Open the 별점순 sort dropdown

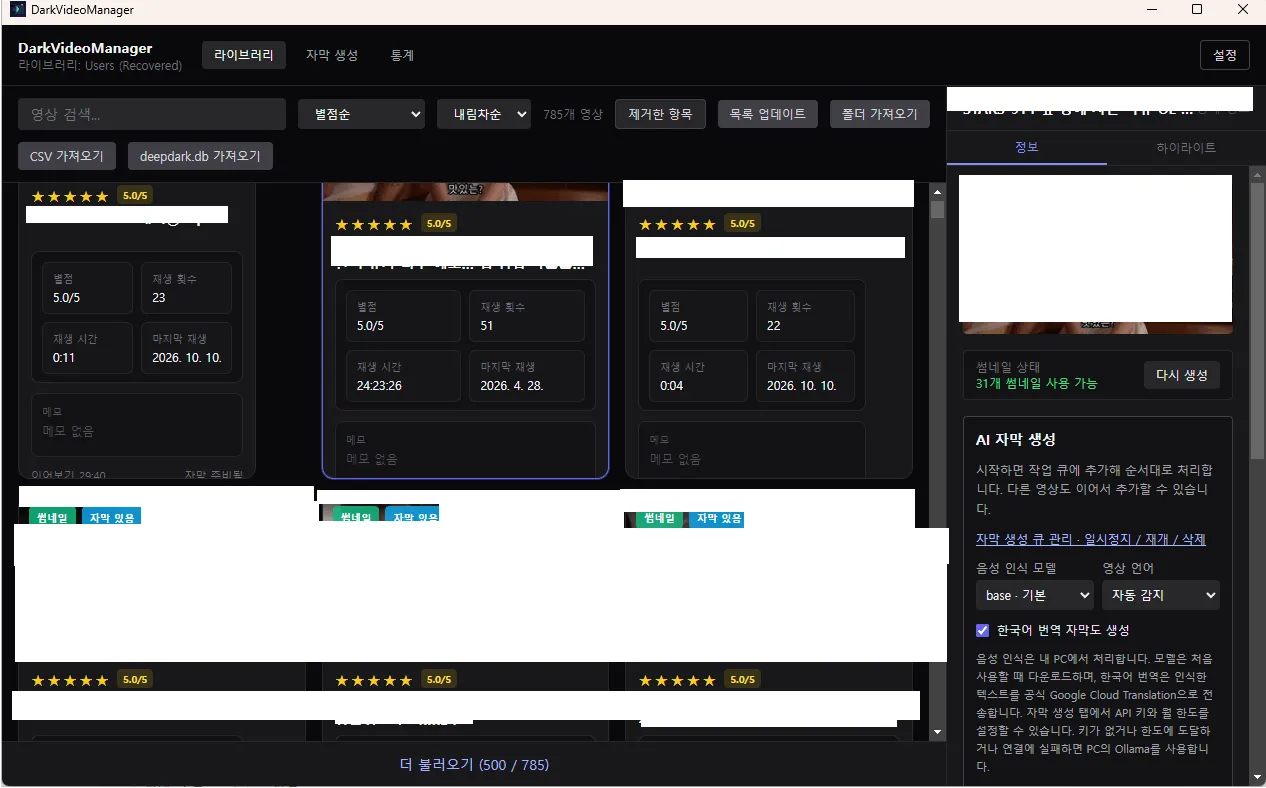(x=362, y=114)
